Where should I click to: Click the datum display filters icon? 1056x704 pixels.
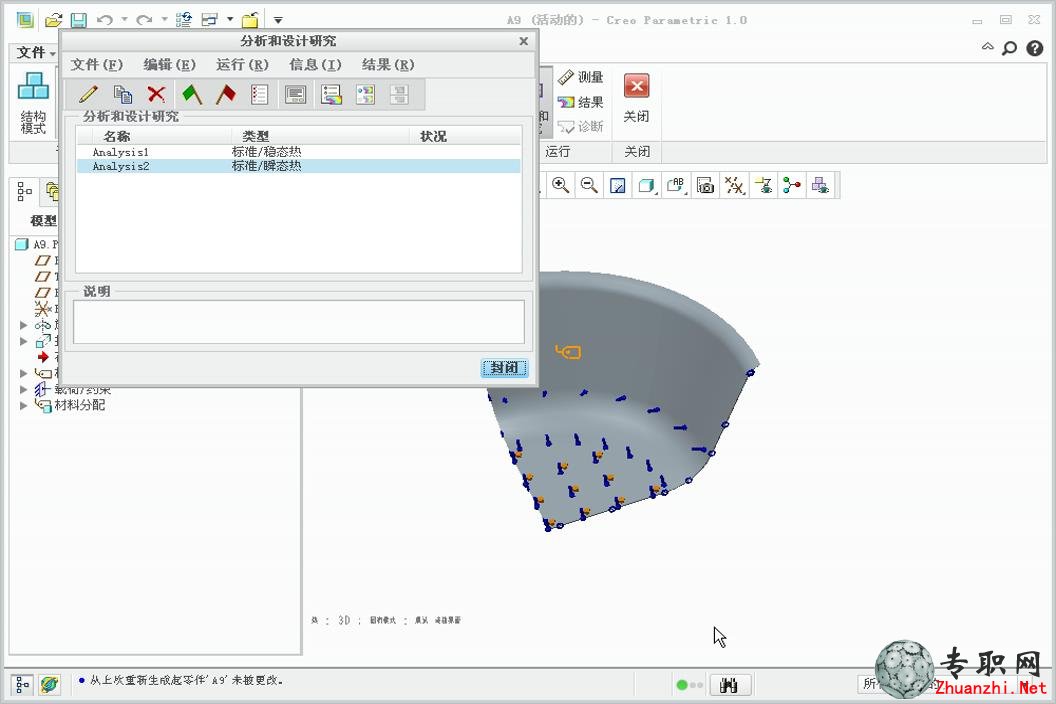(734, 185)
